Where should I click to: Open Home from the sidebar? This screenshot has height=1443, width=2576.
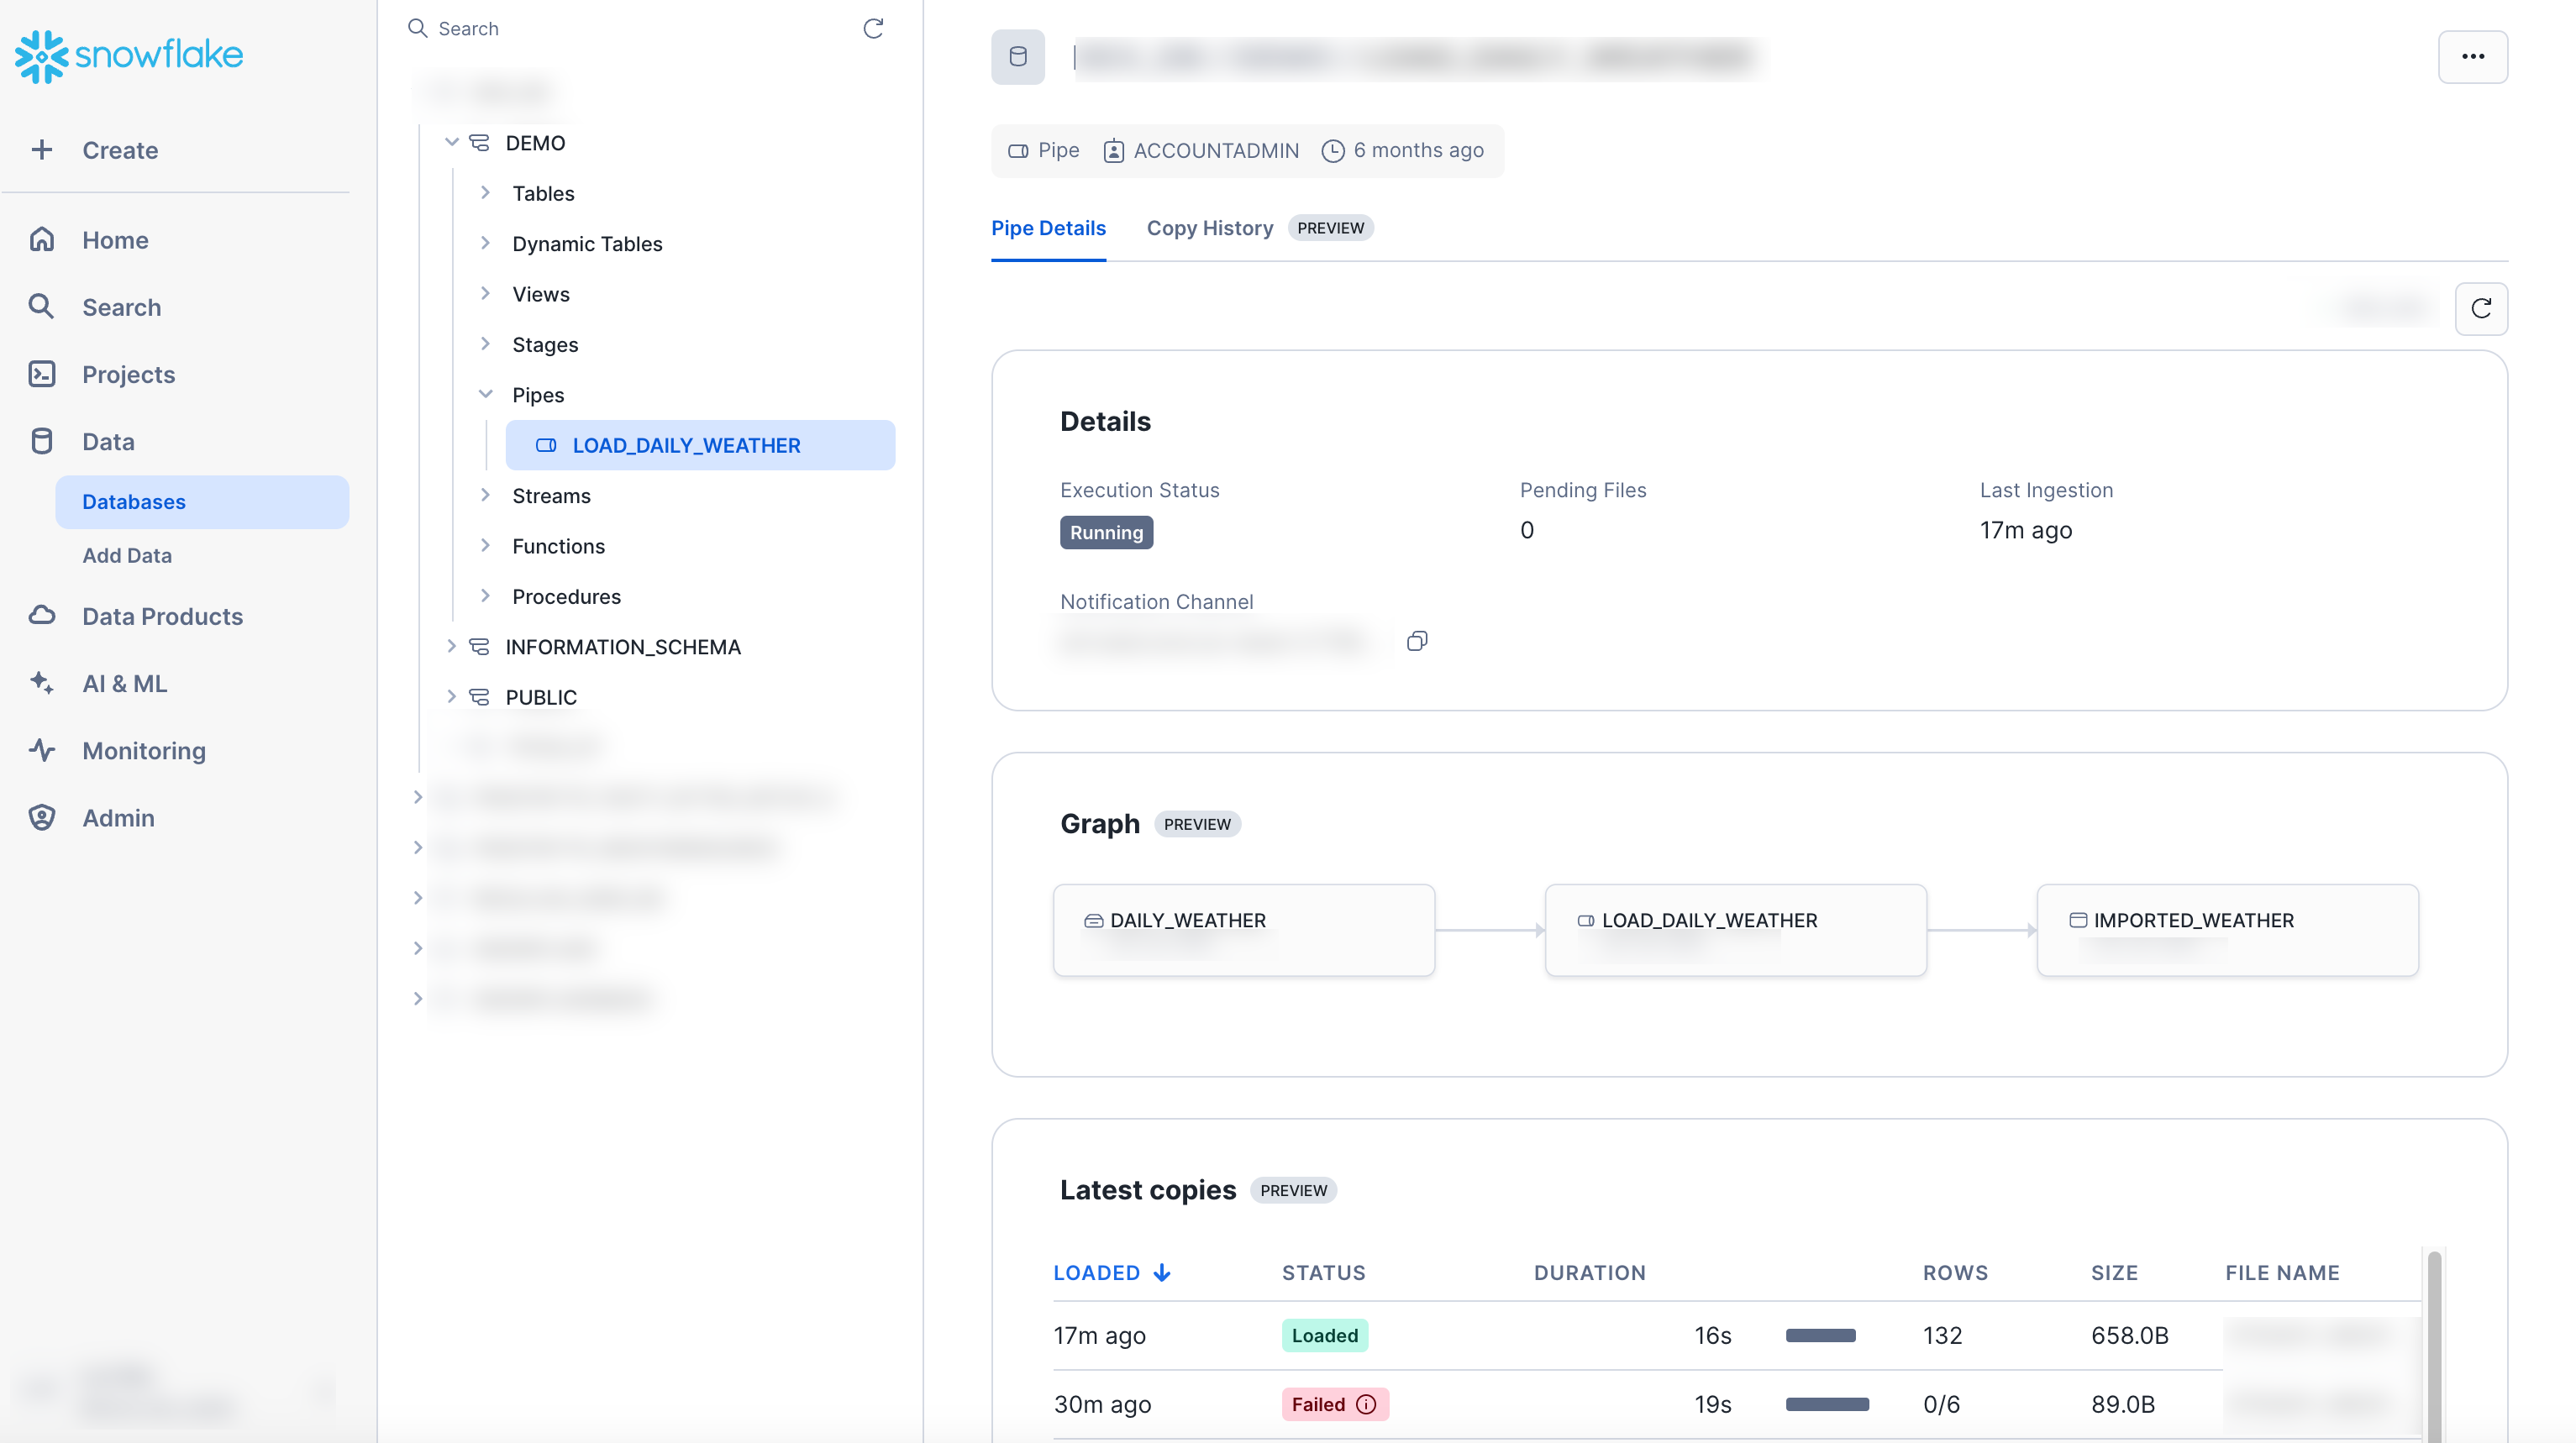coord(115,240)
